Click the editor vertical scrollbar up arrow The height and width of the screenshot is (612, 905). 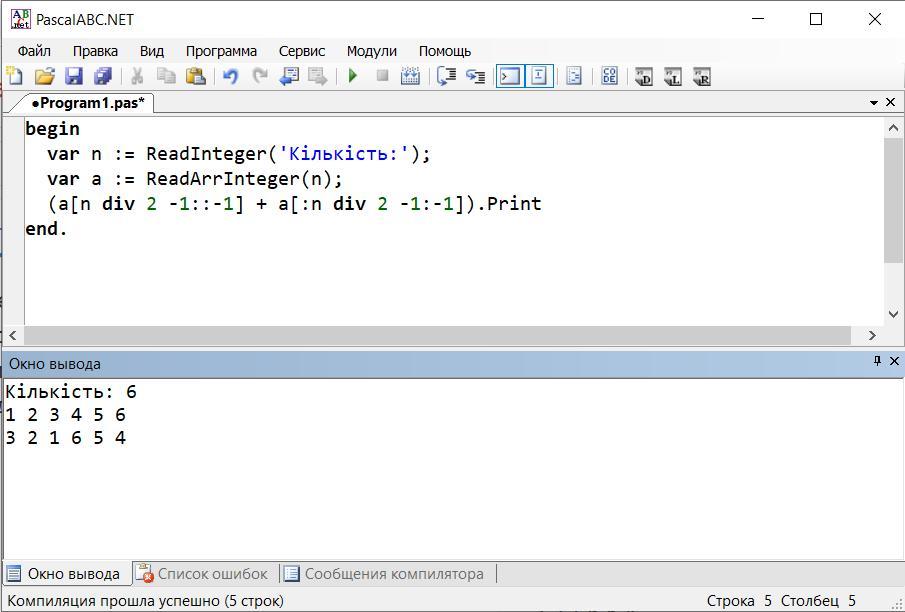(893, 128)
